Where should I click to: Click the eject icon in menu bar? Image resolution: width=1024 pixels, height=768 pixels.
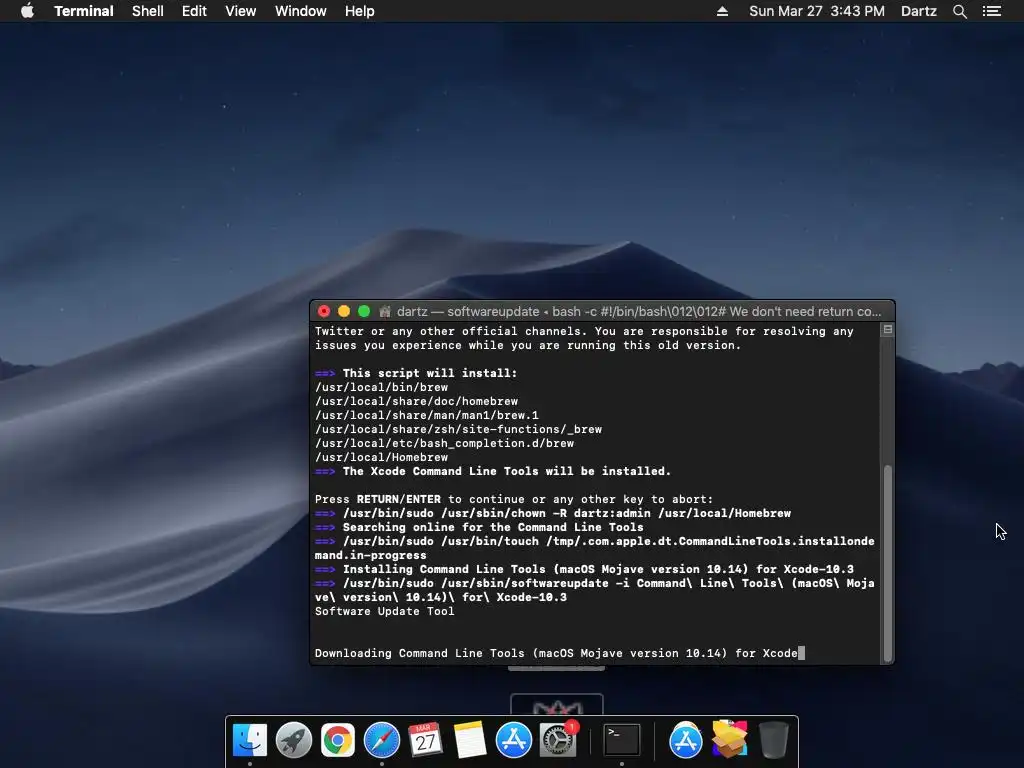722,11
